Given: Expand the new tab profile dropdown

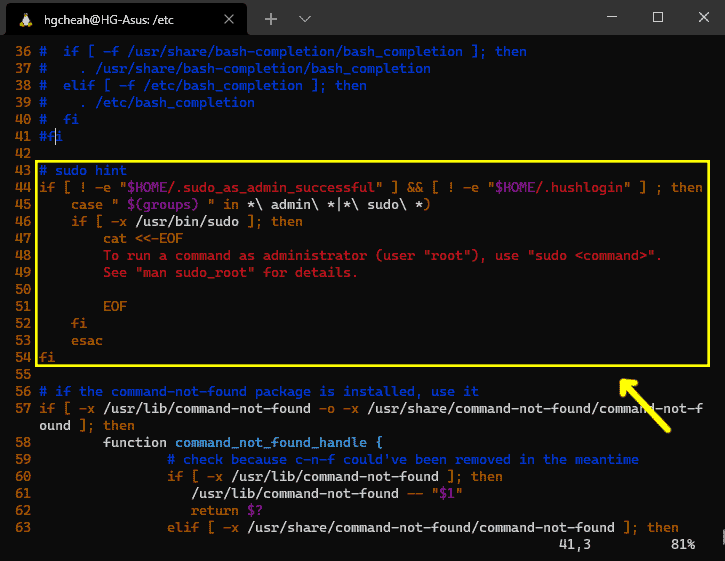Looking at the screenshot, I should (305, 19).
